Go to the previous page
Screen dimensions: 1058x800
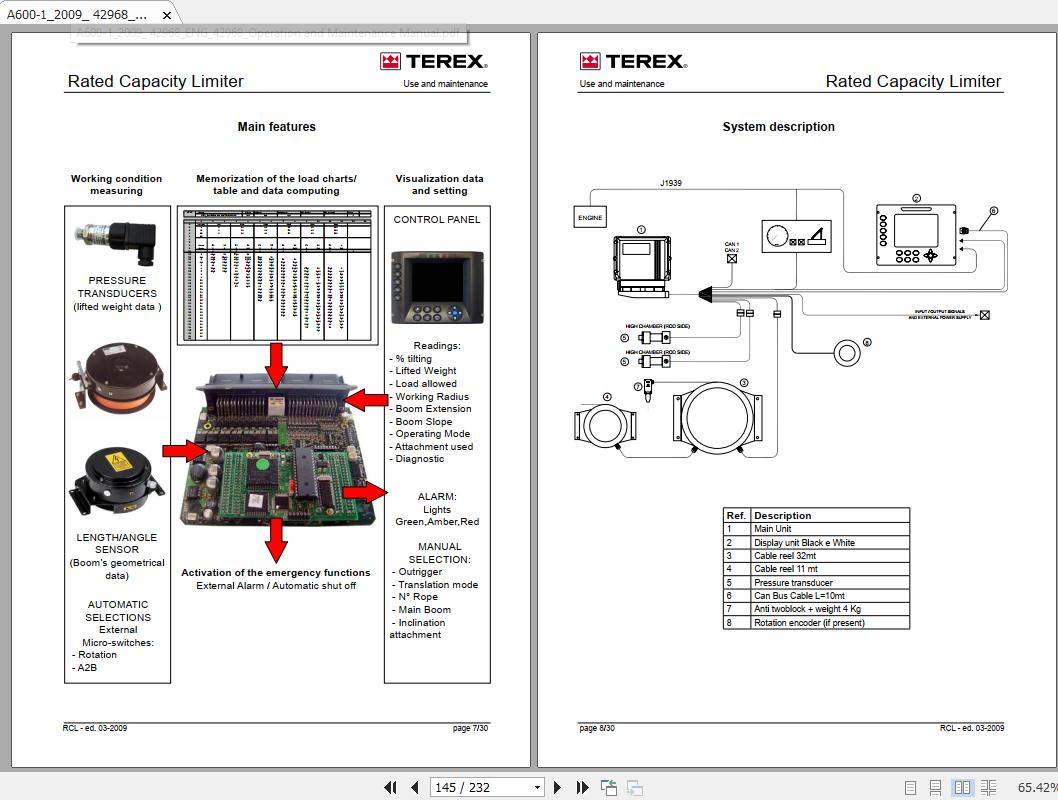(x=414, y=788)
